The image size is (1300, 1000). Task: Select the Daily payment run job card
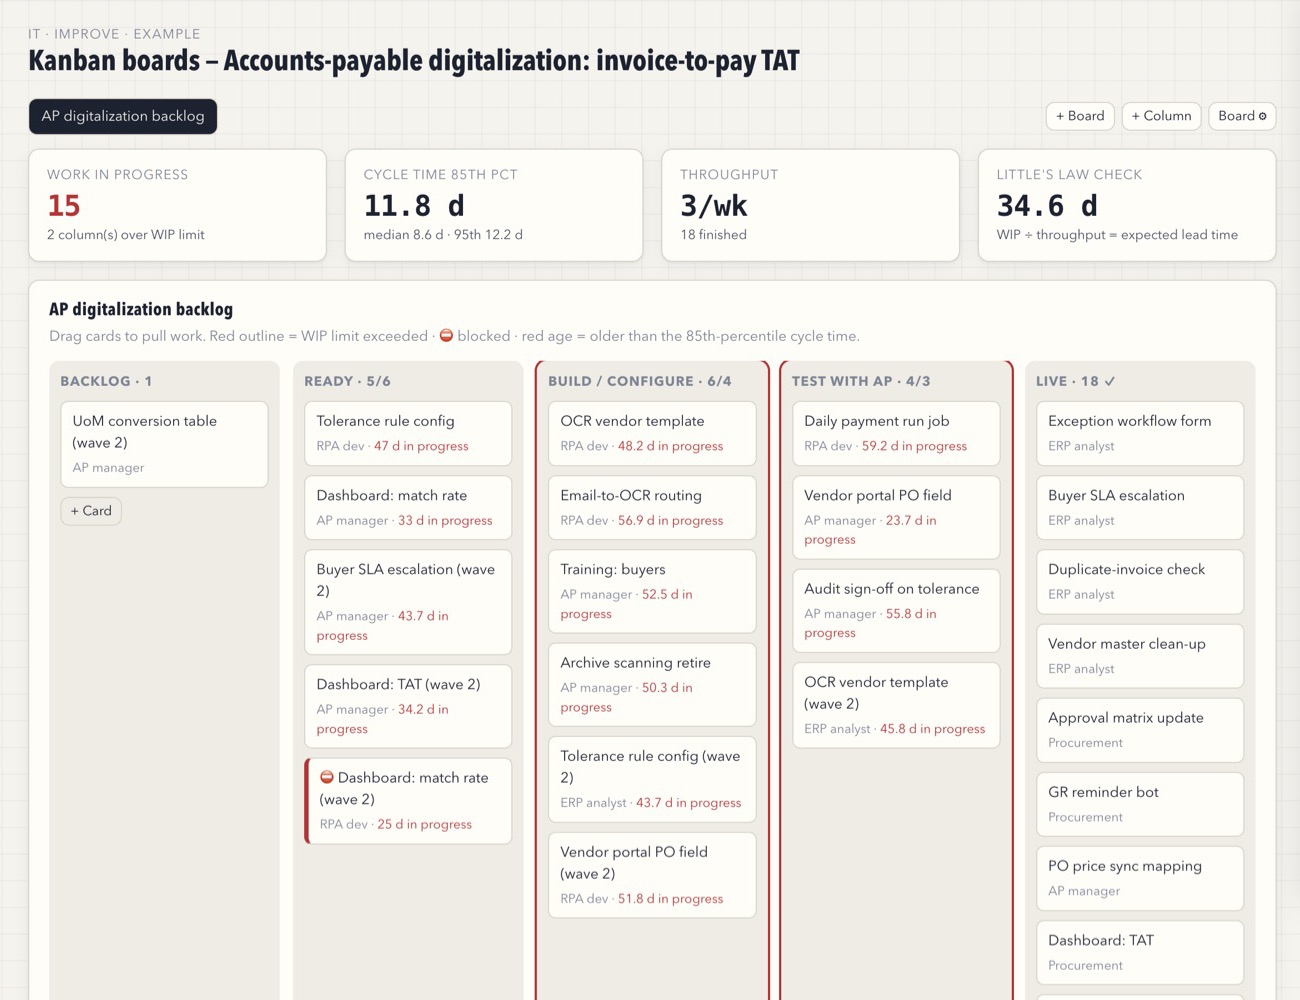pyautogui.click(x=896, y=433)
